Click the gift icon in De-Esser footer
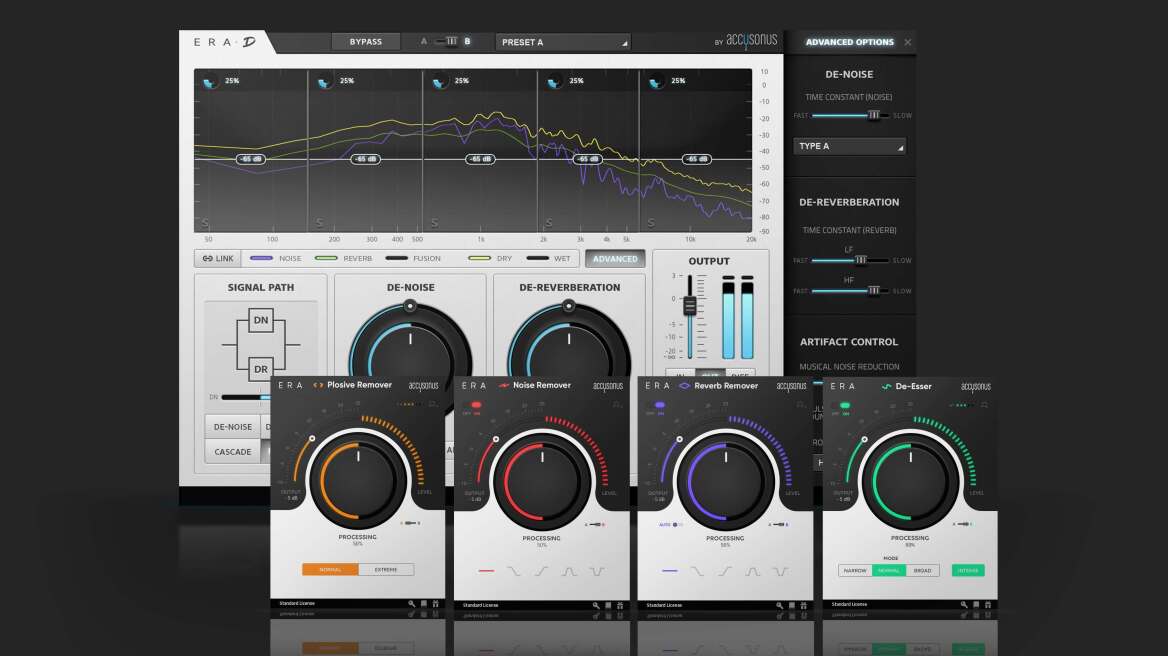Image resolution: width=1168 pixels, height=656 pixels. tap(988, 605)
